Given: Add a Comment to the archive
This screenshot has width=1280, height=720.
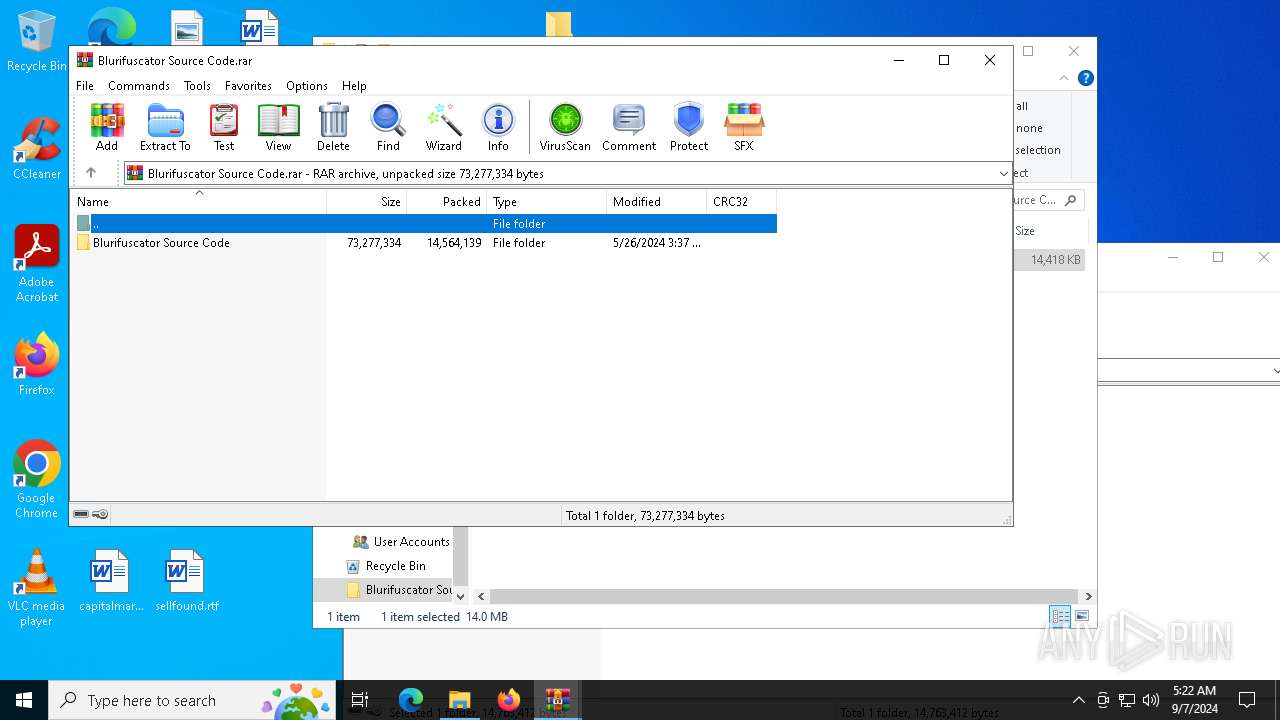Looking at the screenshot, I should pos(629,127).
